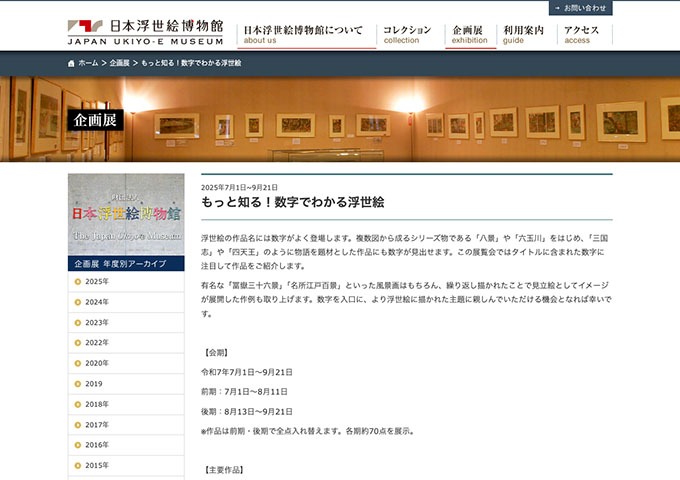Open the 2017年 archive
Viewport: 680px width, 480px height.
point(126,425)
